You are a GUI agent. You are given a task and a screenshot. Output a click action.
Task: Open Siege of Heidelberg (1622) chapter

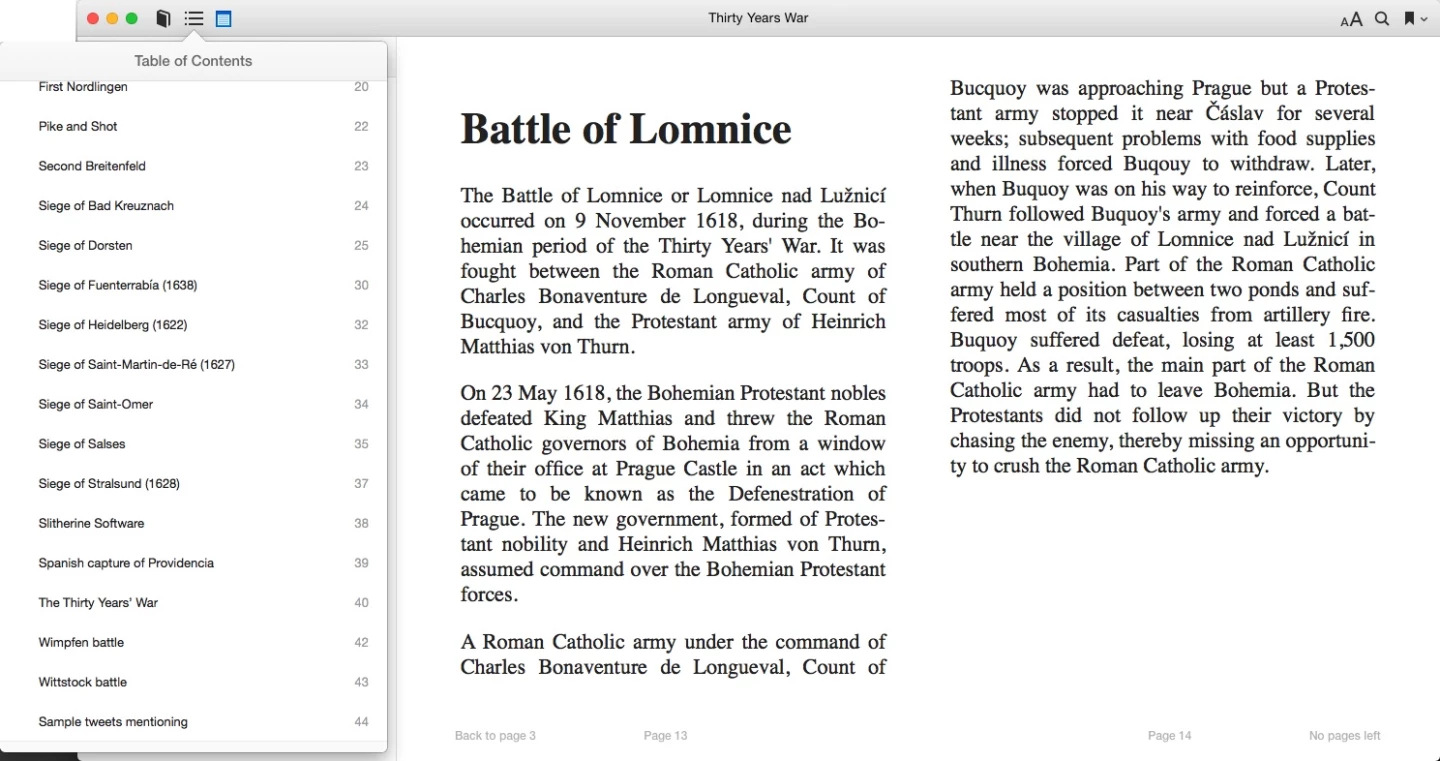(x=112, y=325)
